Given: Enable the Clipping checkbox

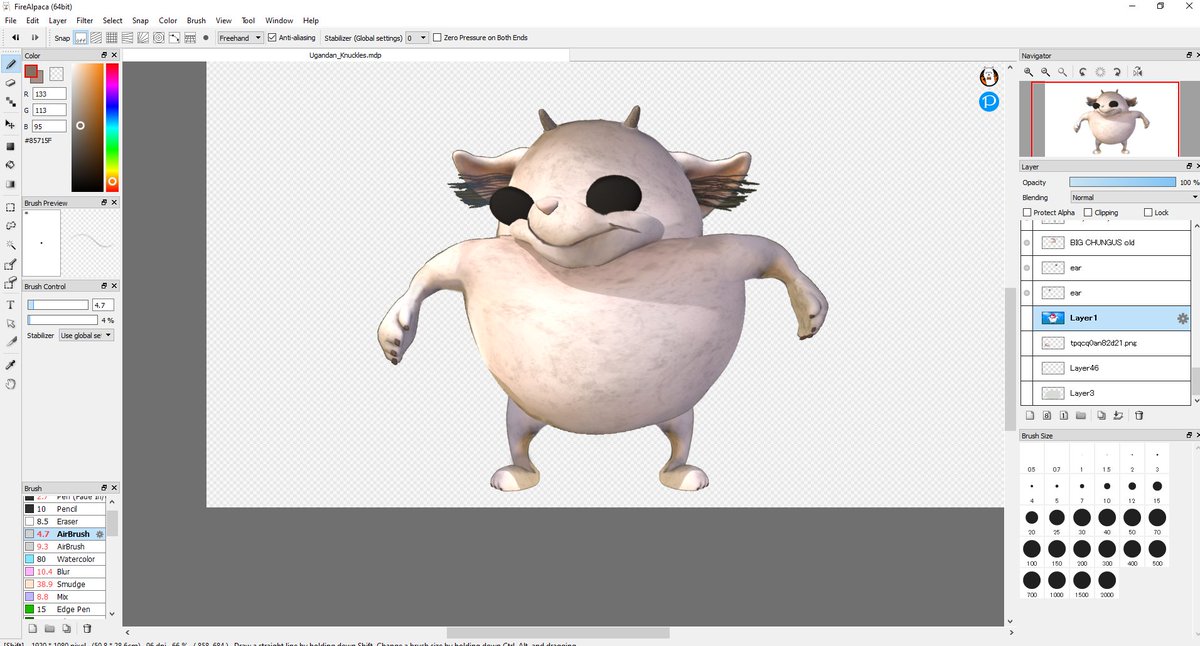Looking at the screenshot, I should coord(1087,213).
